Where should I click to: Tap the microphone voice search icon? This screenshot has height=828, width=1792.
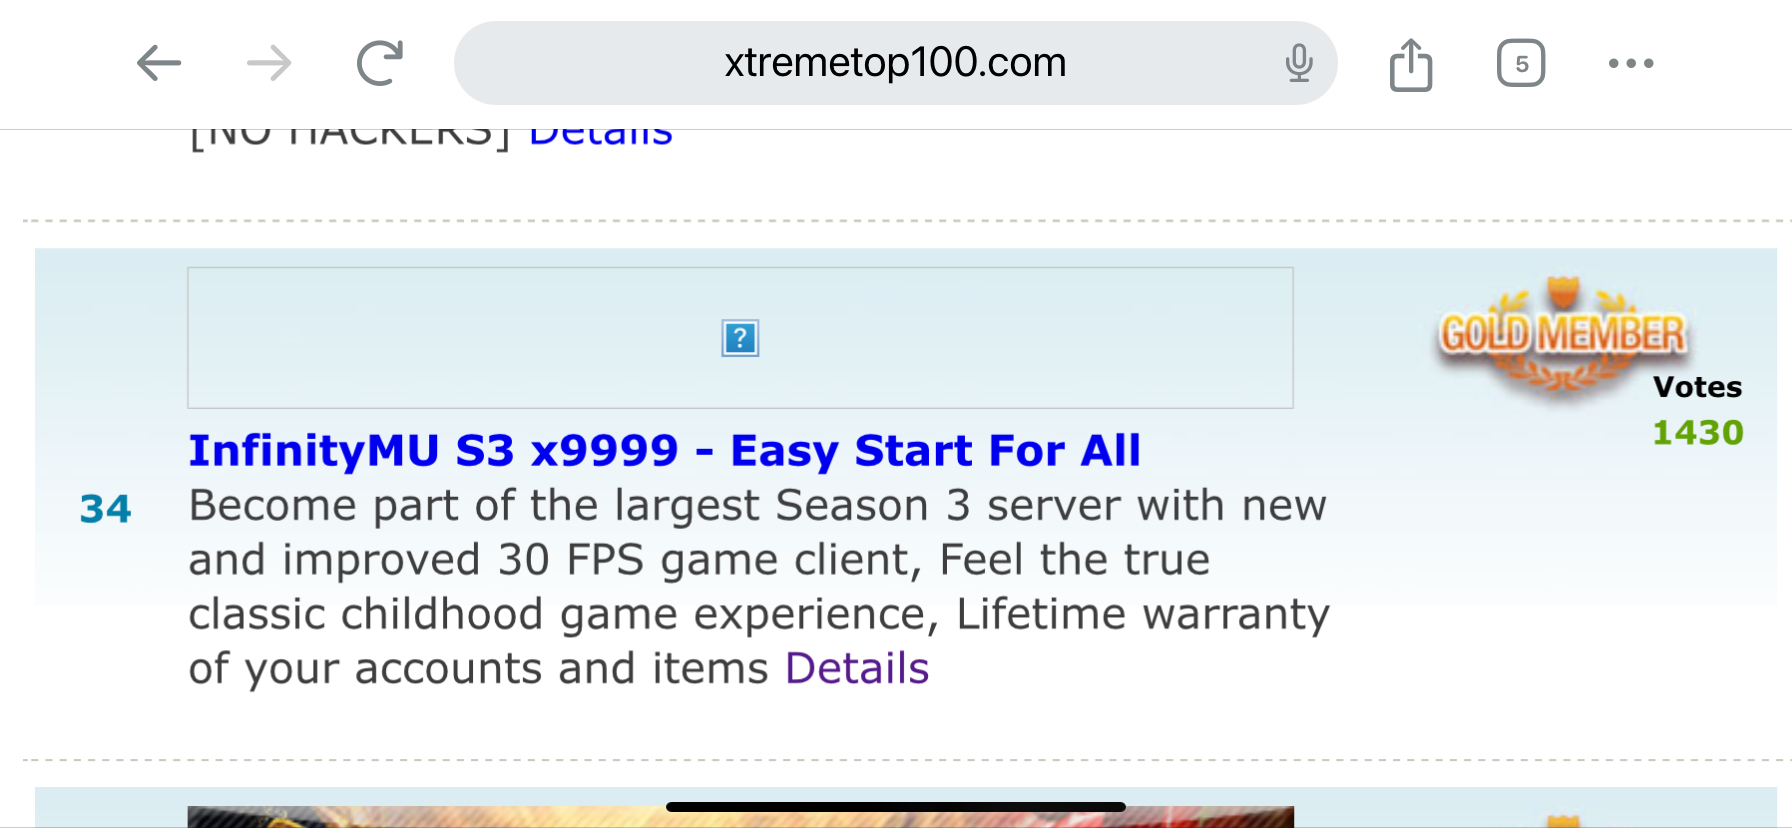point(1299,63)
